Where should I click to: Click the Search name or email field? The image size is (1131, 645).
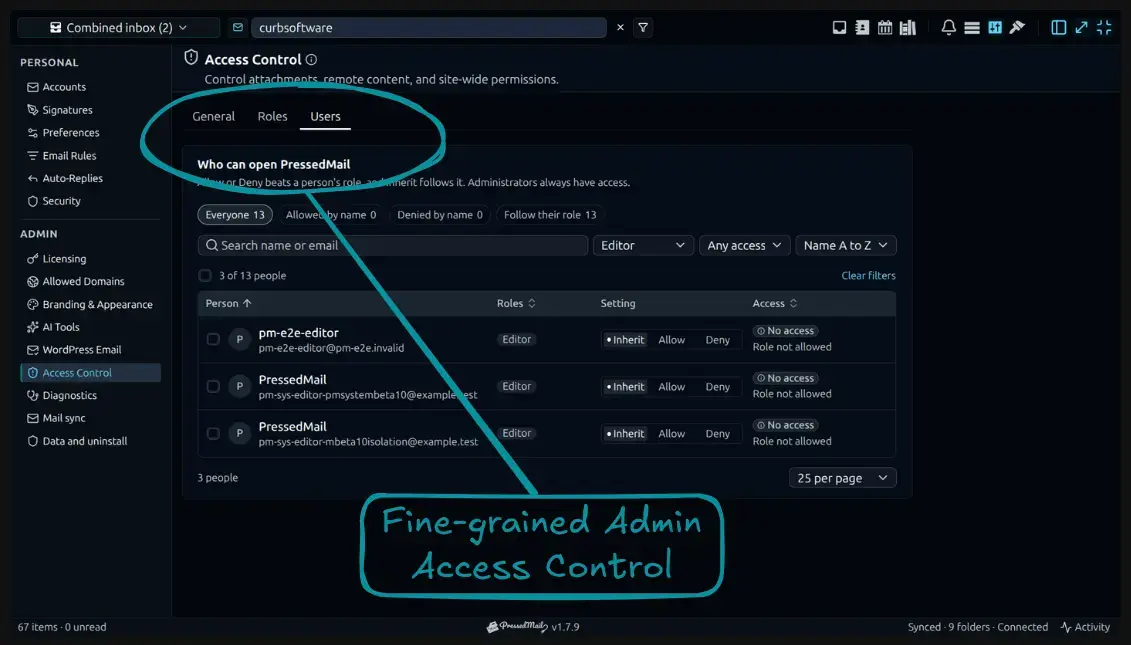point(393,245)
